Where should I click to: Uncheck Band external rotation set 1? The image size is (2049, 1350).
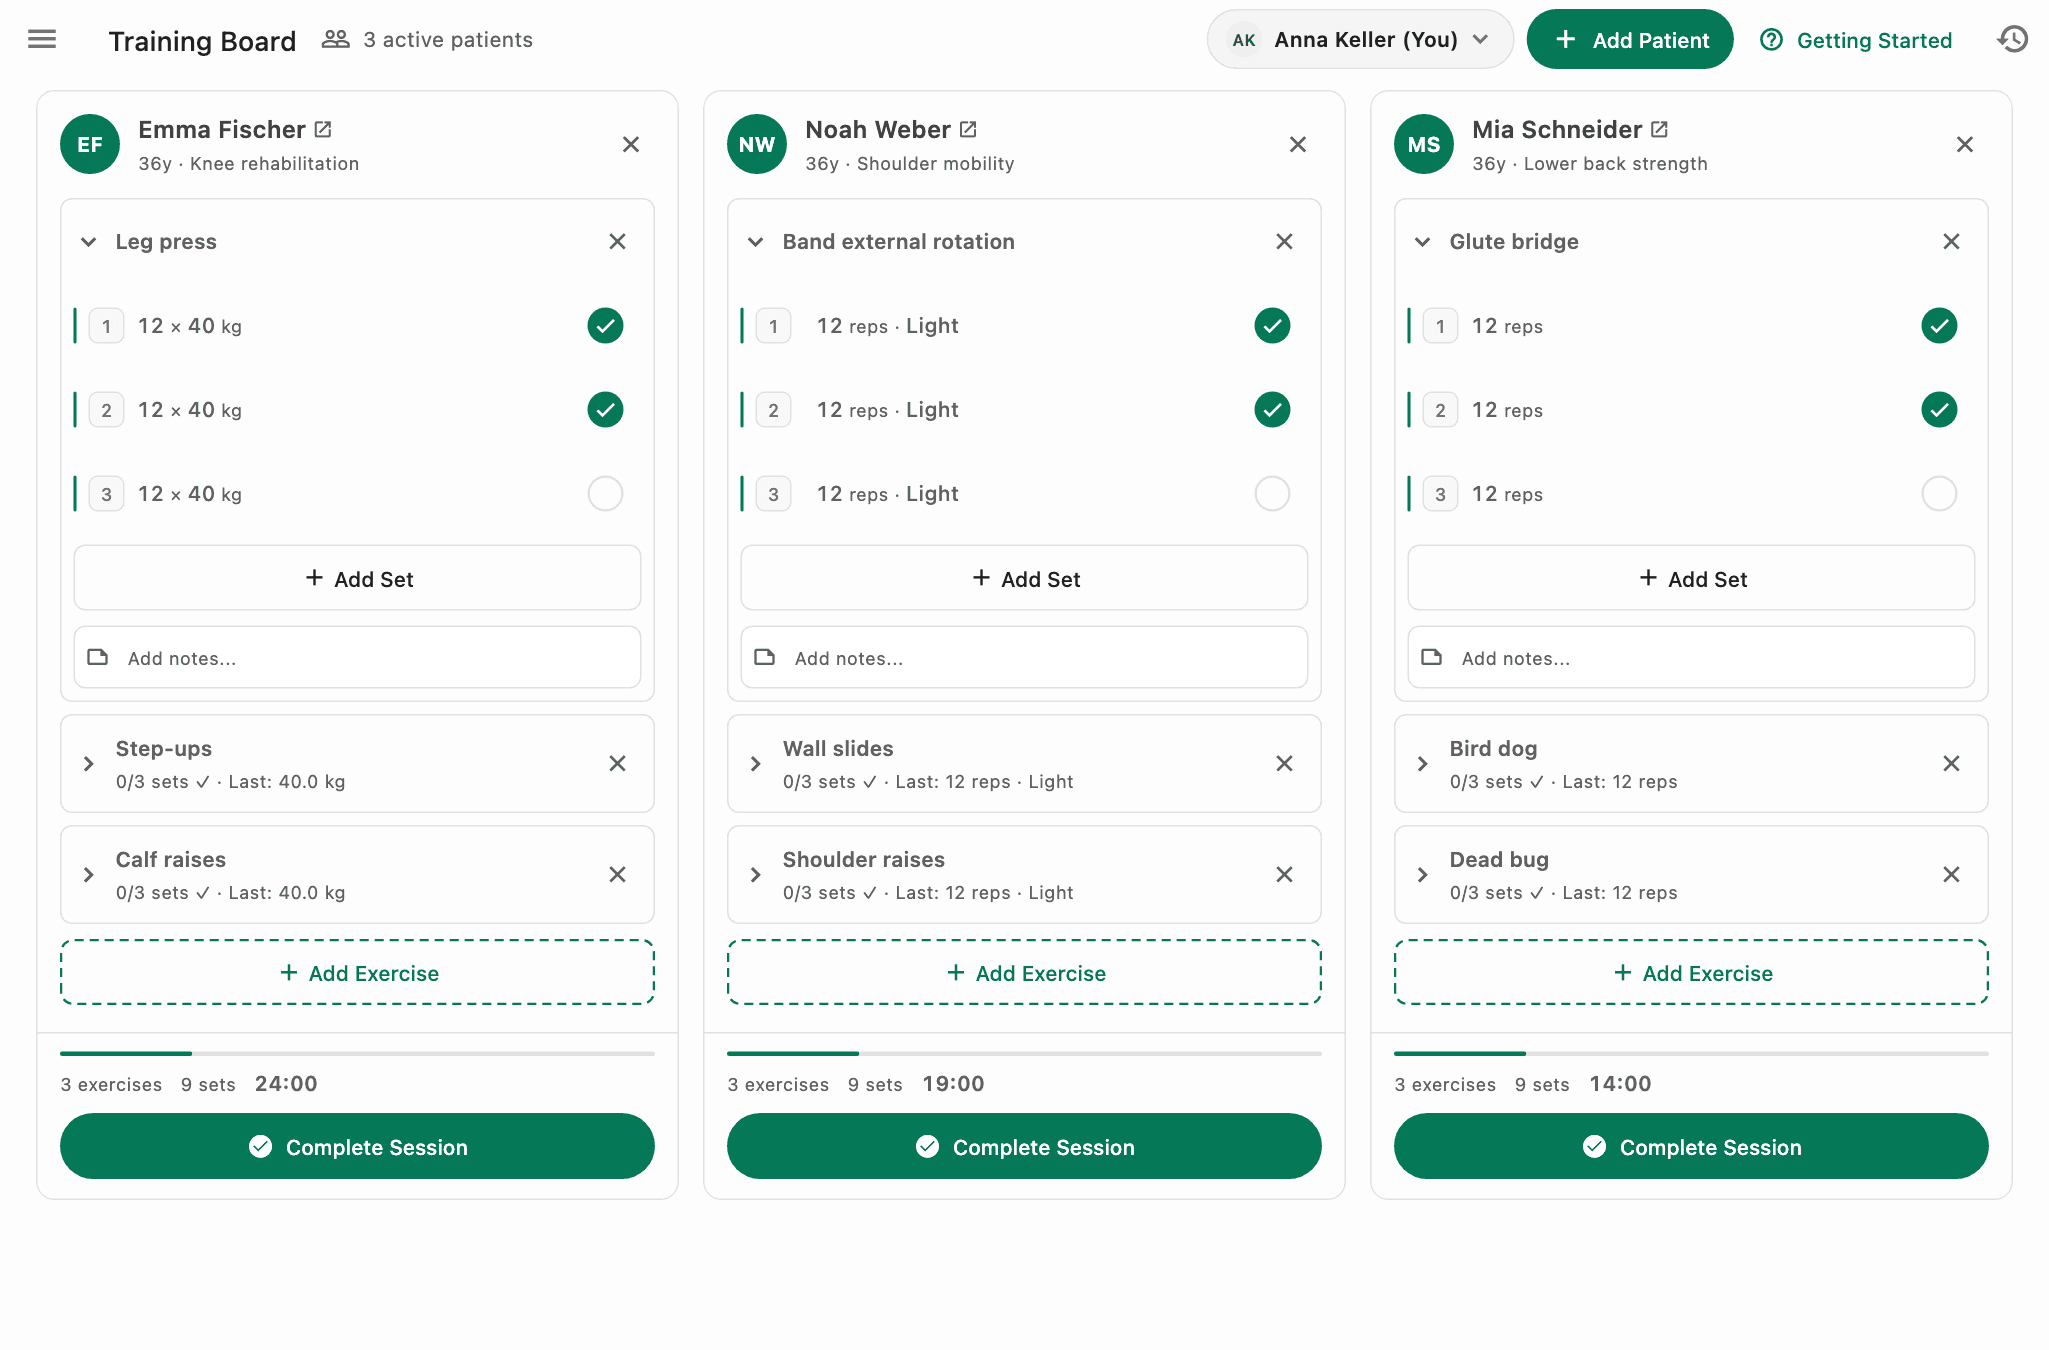(1272, 325)
